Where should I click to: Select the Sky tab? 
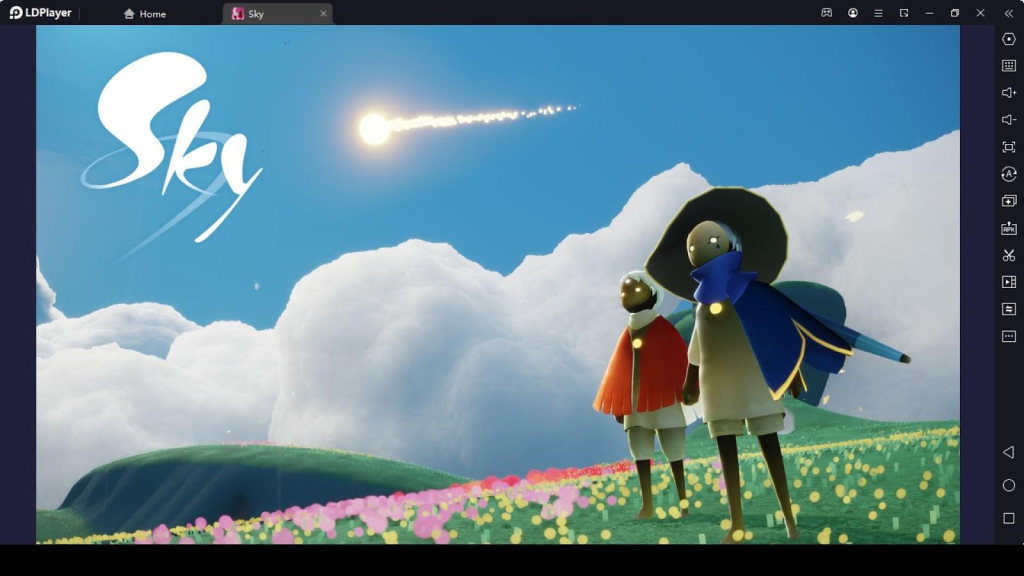point(265,14)
